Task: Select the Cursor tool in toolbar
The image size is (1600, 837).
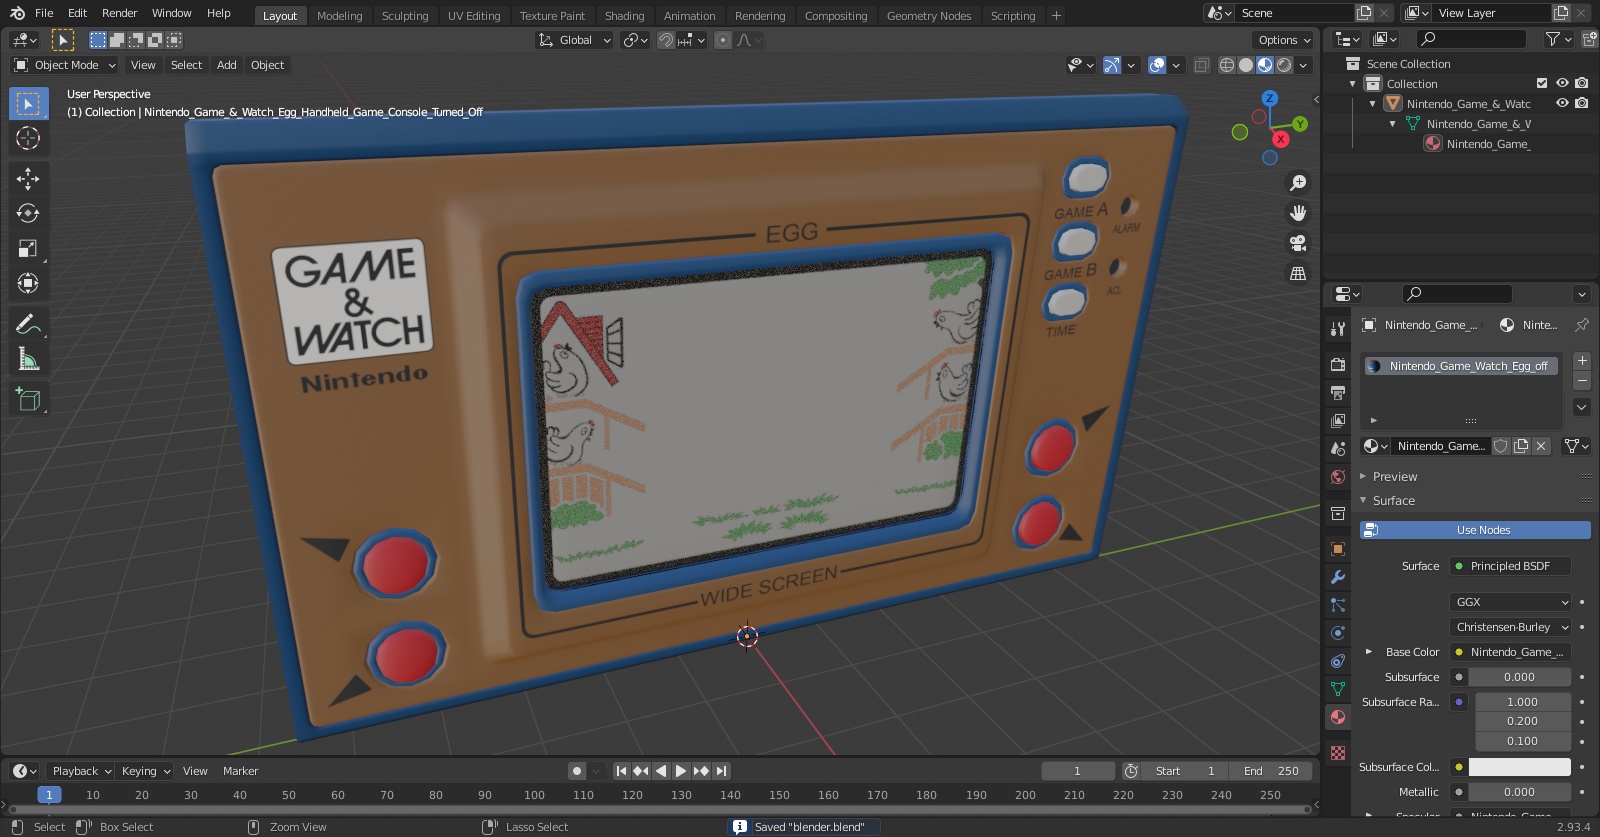Action: pos(28,138)
